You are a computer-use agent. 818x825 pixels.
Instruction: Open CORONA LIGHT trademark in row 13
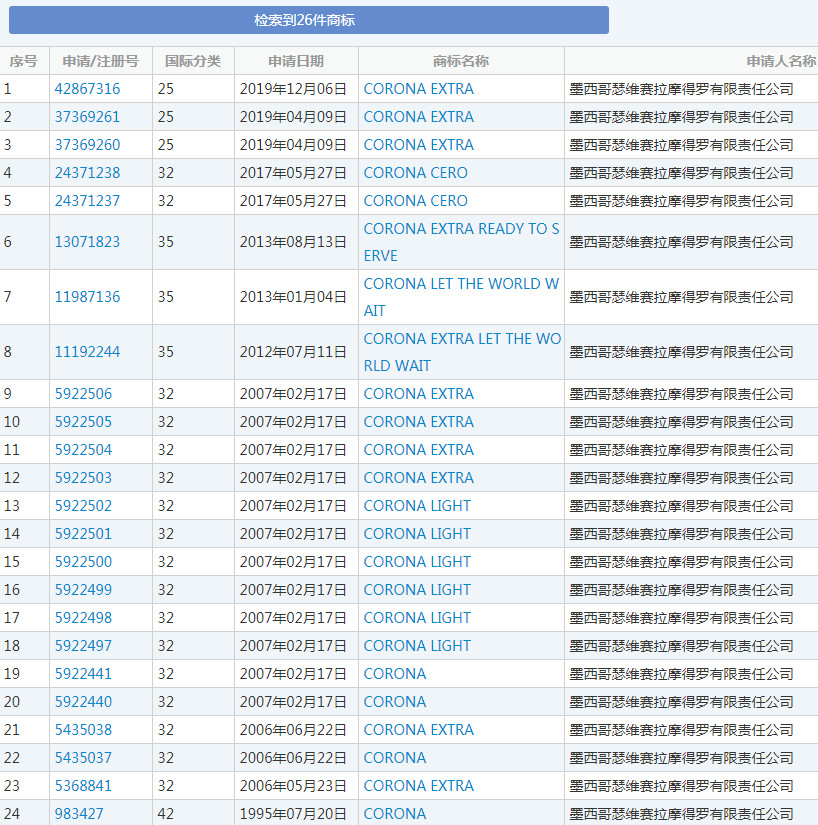pos(417,506)
